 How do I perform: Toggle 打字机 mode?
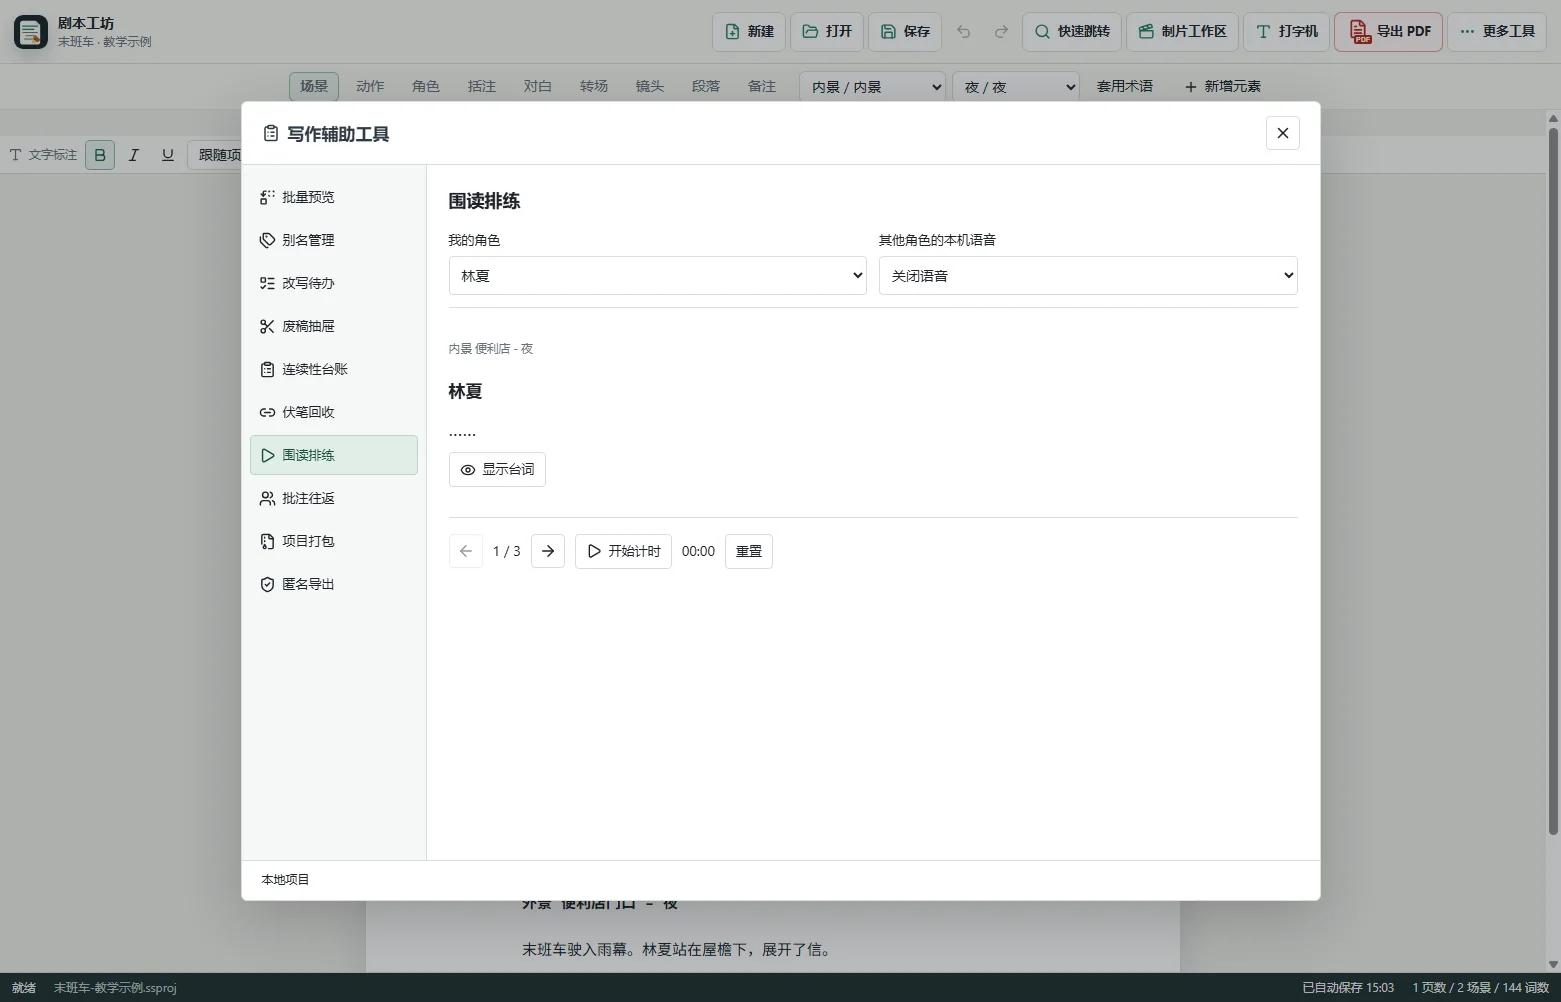pyautogui.click(x=1286, y=32)
